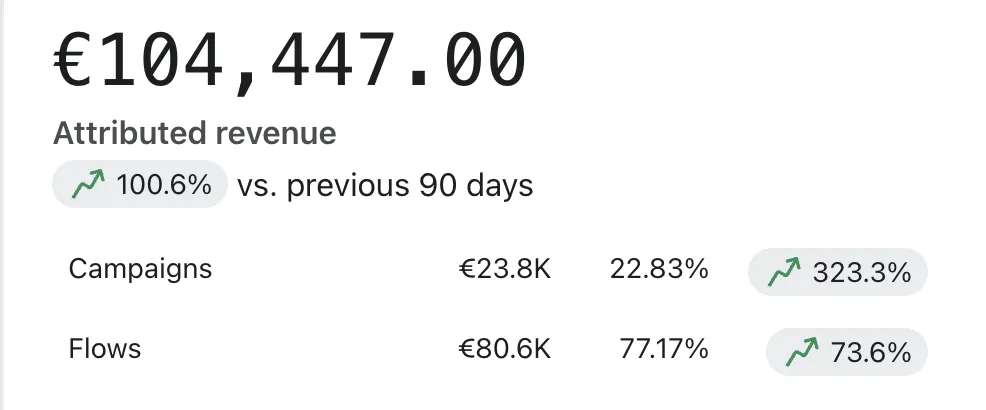Click the green trend arrow beside 100.6%
The image size is (986, 410).
[87, 184]
